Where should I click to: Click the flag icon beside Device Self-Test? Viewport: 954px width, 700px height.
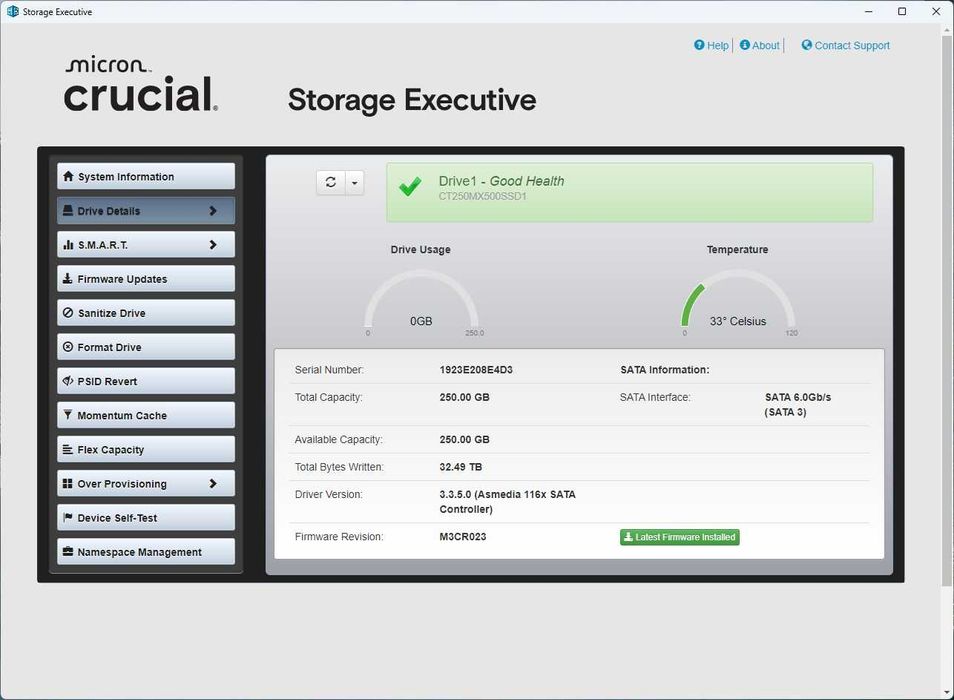pyautogui.click(x=68, y=518)
